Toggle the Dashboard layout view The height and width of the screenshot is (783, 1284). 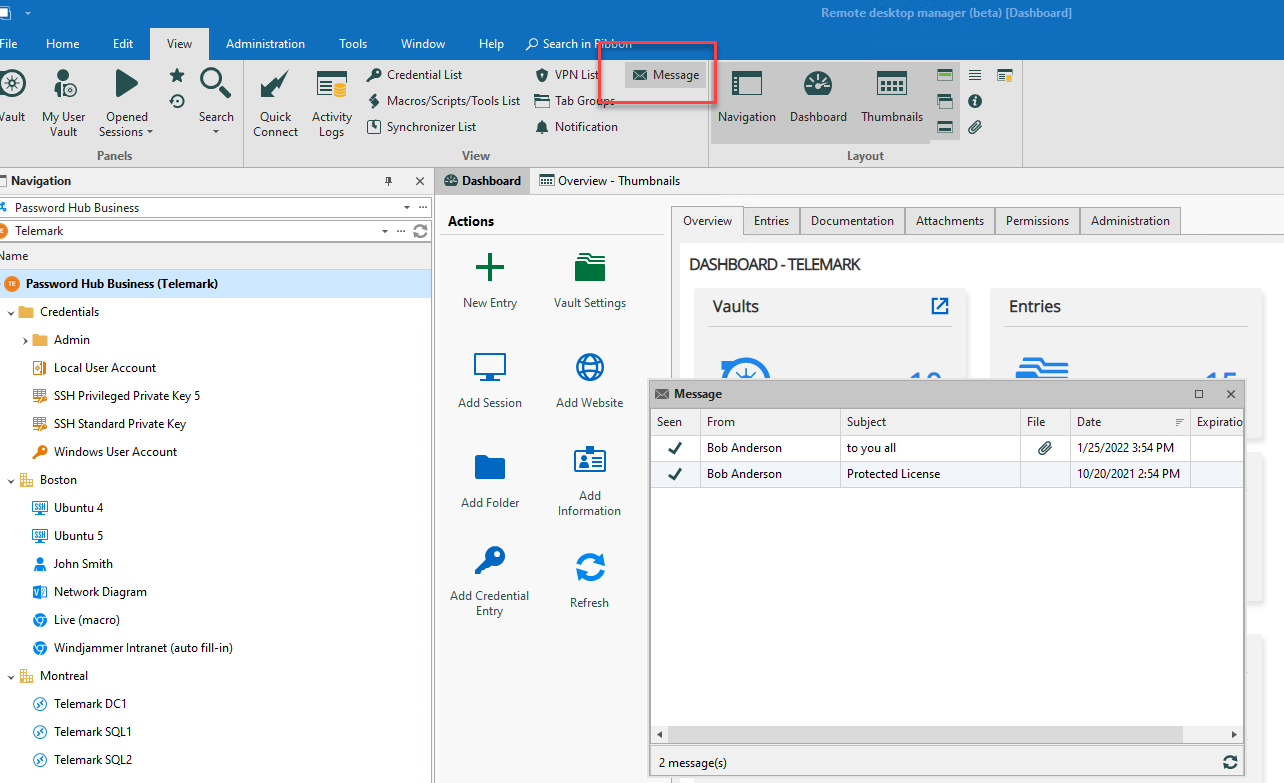(818, 98)
